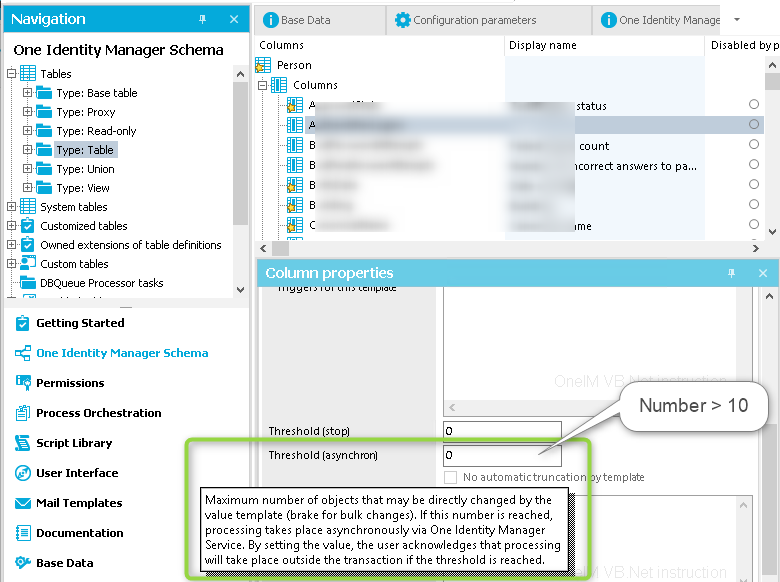Open the tab overflow dropdown arrow
Screen dimensions: 780x582
coord(737,20)
